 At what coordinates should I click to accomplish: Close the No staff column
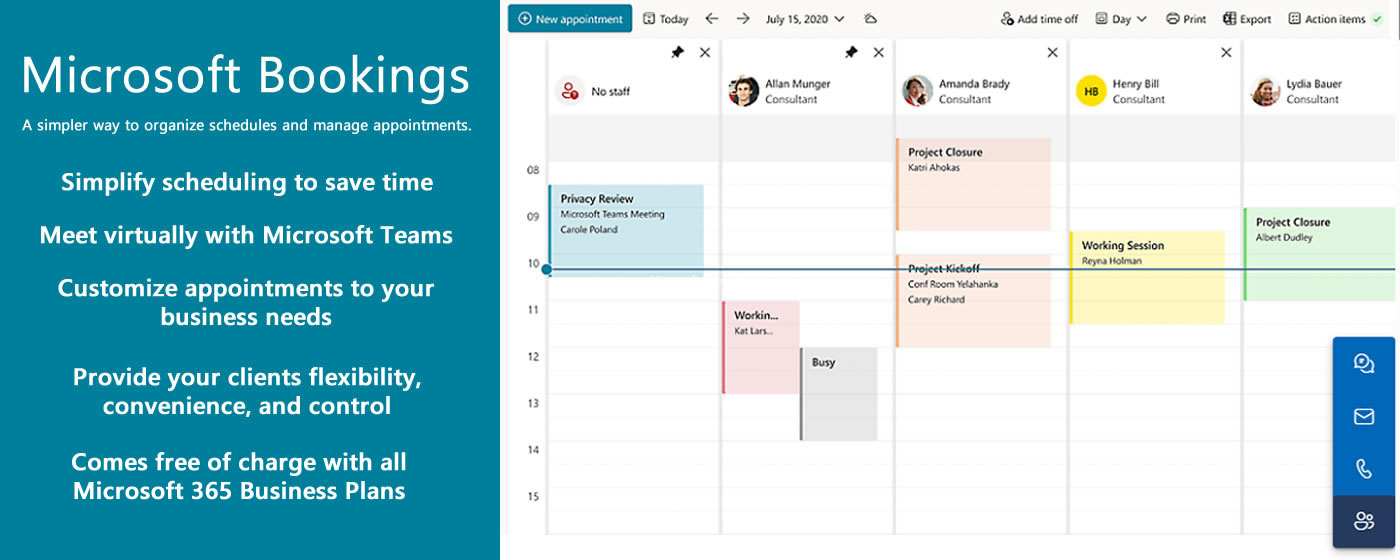(705, 52)
